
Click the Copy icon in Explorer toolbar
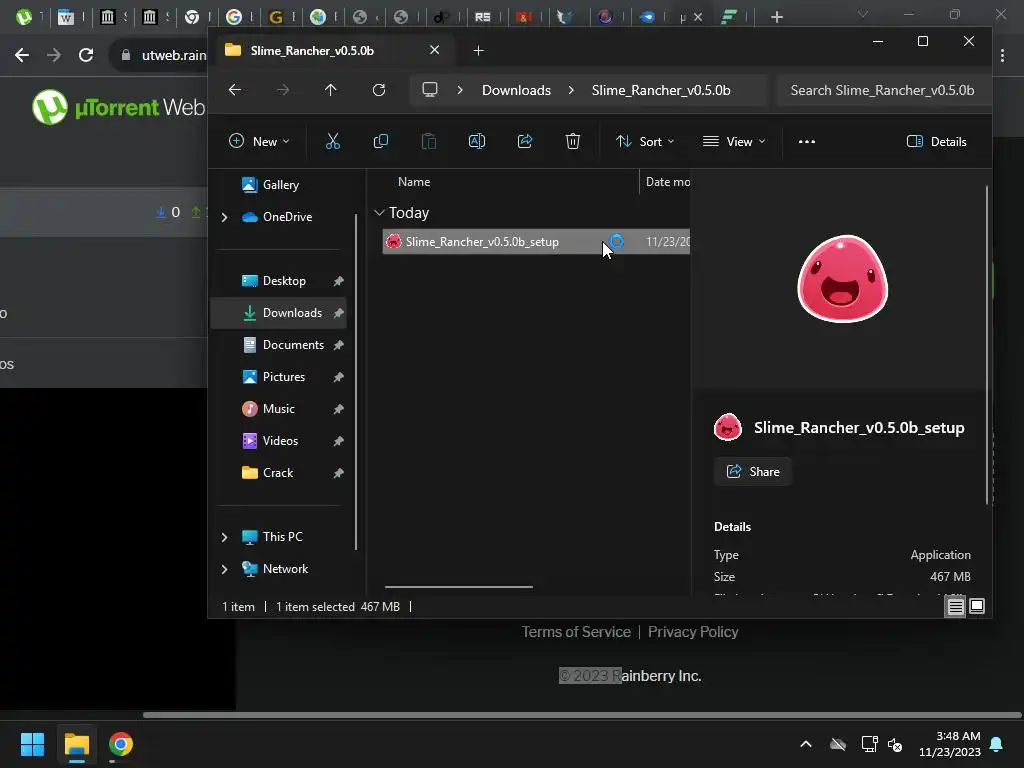click(381, 141)
